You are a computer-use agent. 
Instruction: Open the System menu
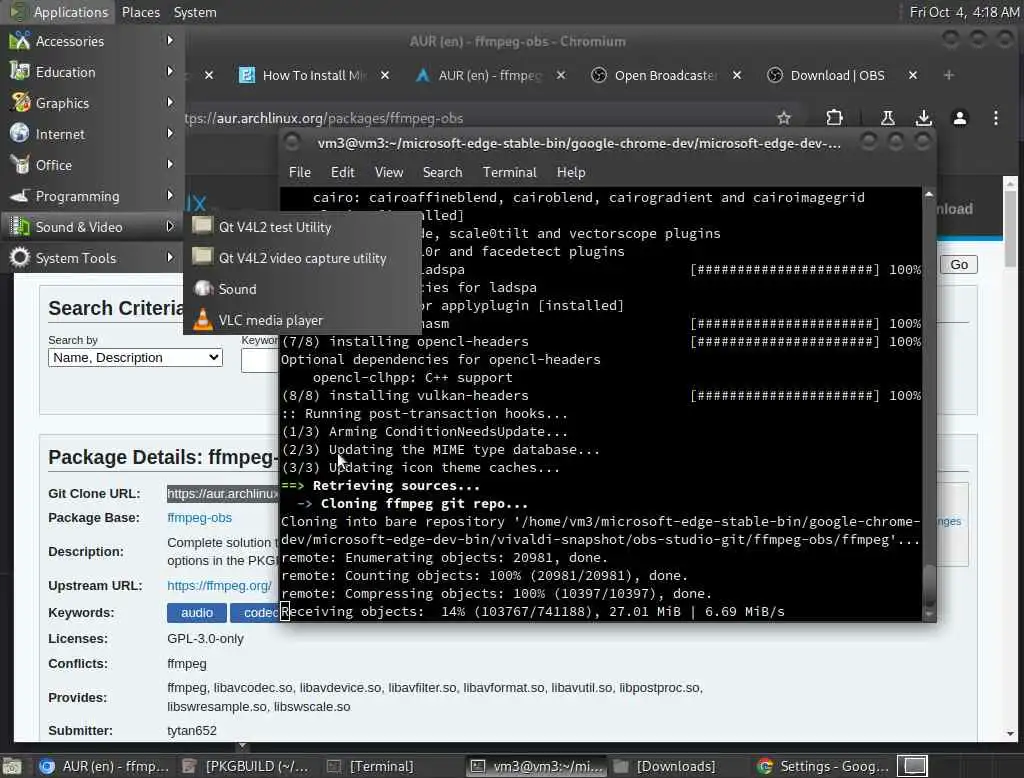click(195, 12)
